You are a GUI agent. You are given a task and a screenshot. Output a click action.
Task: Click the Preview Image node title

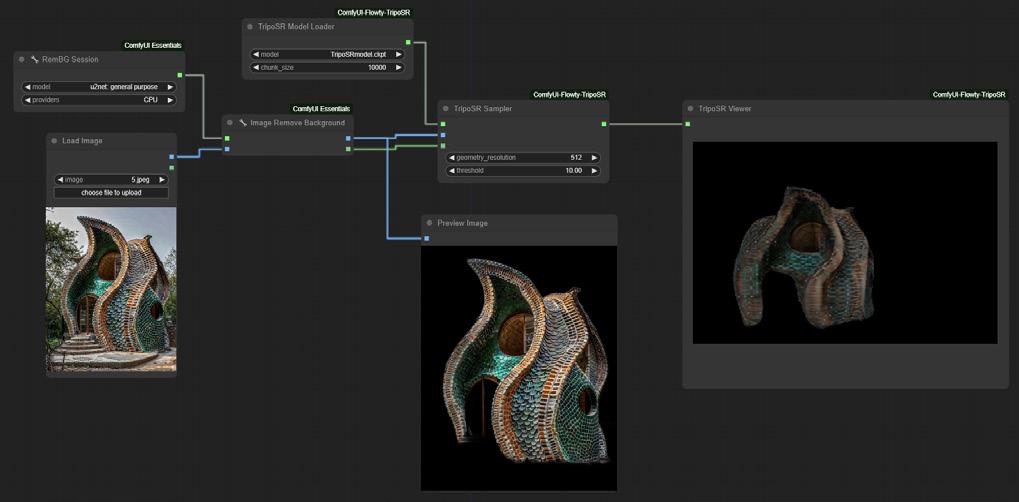click(462, 223)
